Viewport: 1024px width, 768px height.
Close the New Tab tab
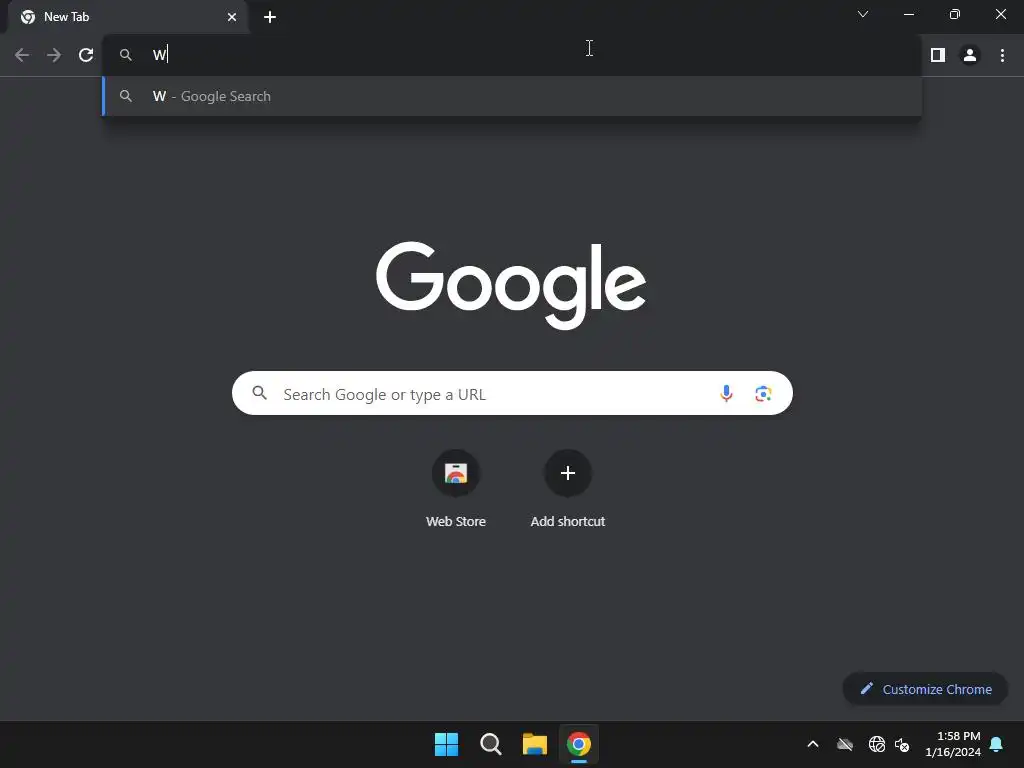pos(232,17)
